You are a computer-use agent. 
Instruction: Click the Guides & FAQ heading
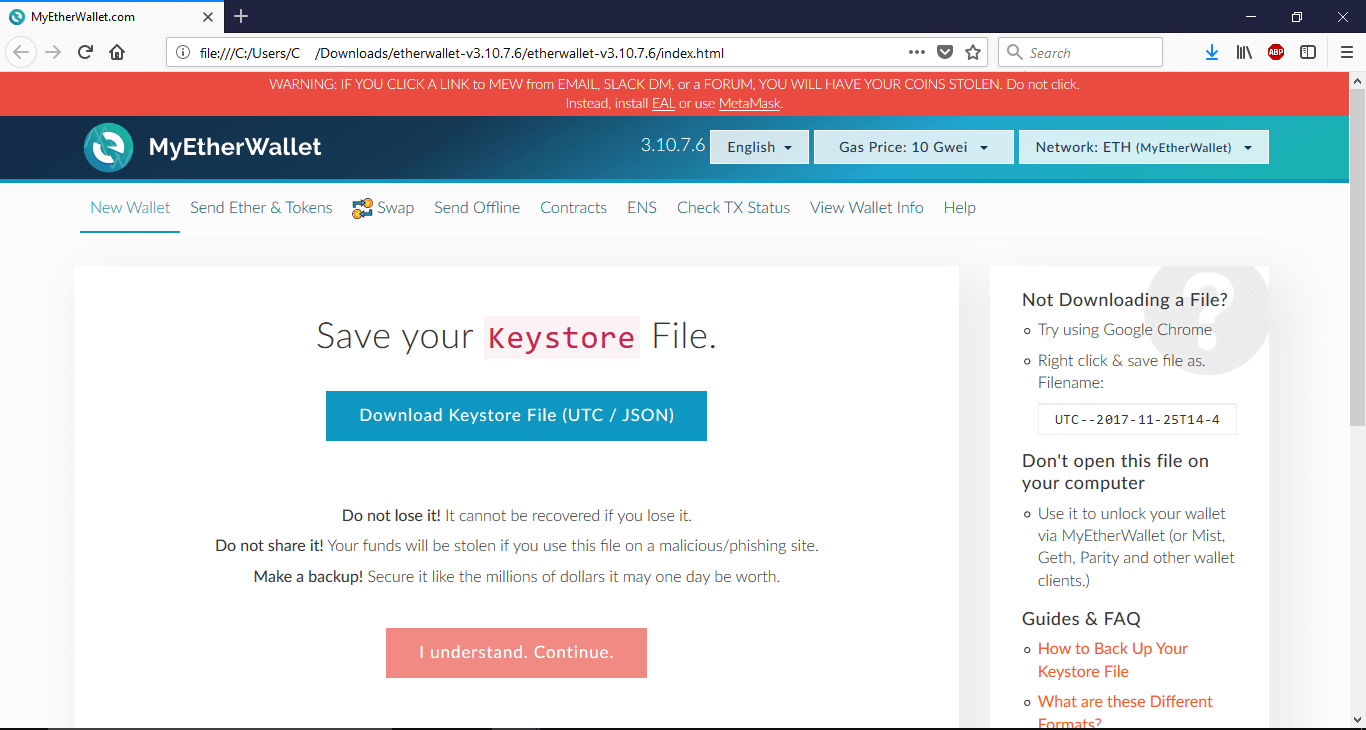tap(1081, 618)
